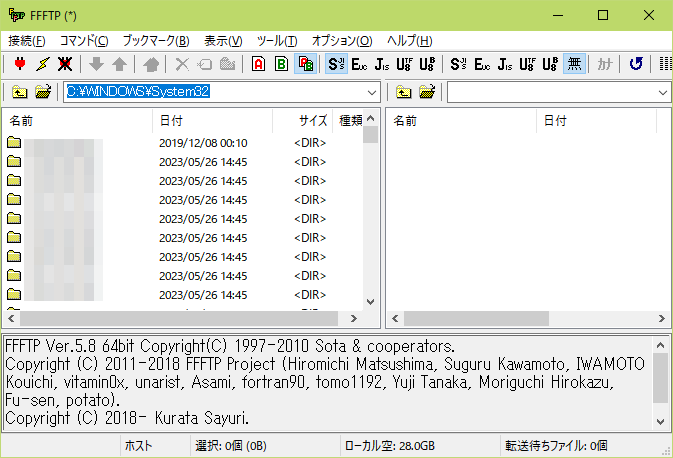Sort local list by サイズ column
This screenshot has width=673, height=458.
coord(303,121)
